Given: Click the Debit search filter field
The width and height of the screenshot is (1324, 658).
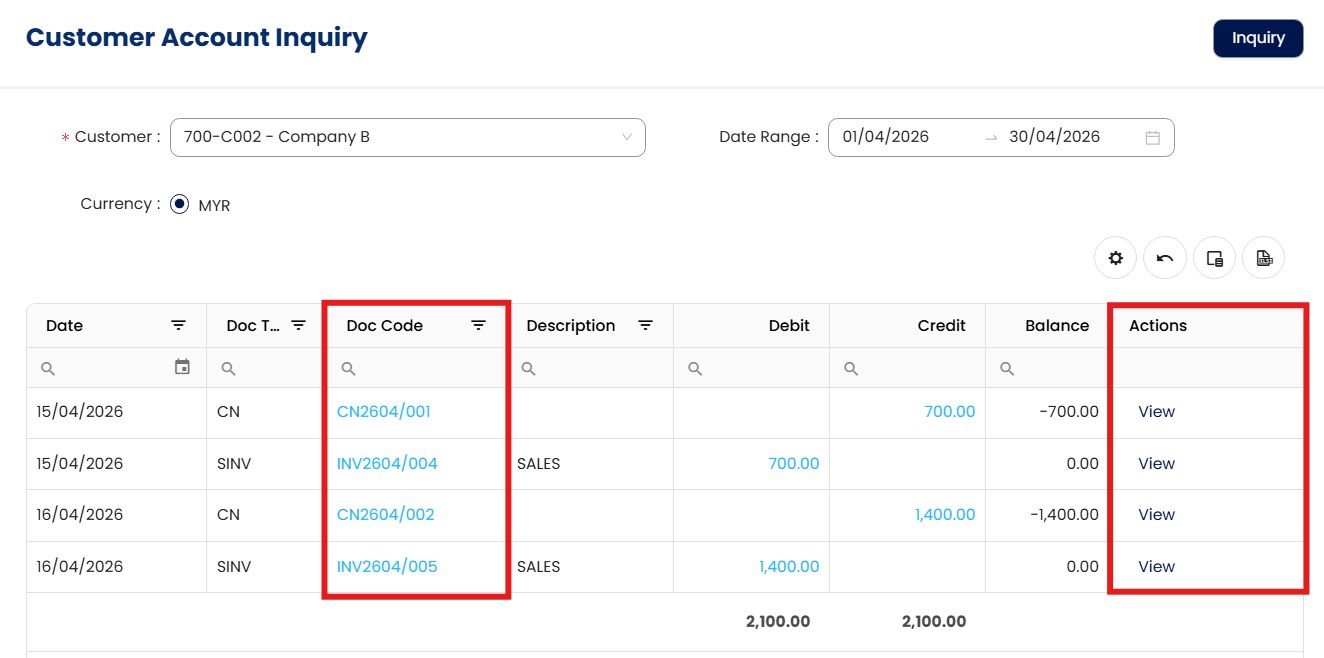Looking at the screenshot, I should point(760,369).
